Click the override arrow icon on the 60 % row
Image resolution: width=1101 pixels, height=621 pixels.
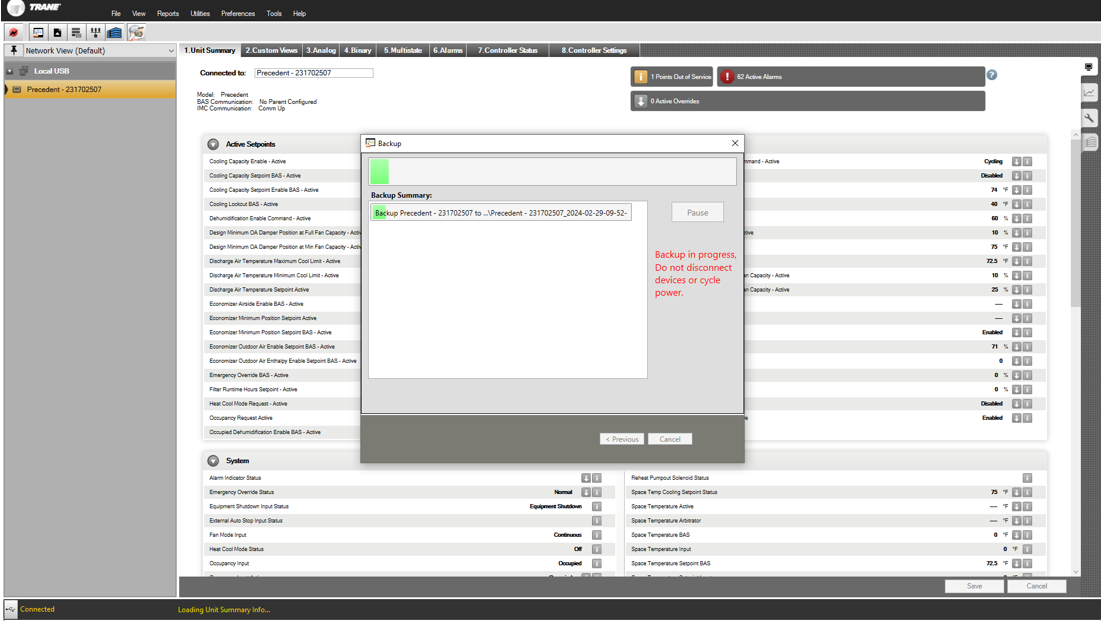[1016, 218]
